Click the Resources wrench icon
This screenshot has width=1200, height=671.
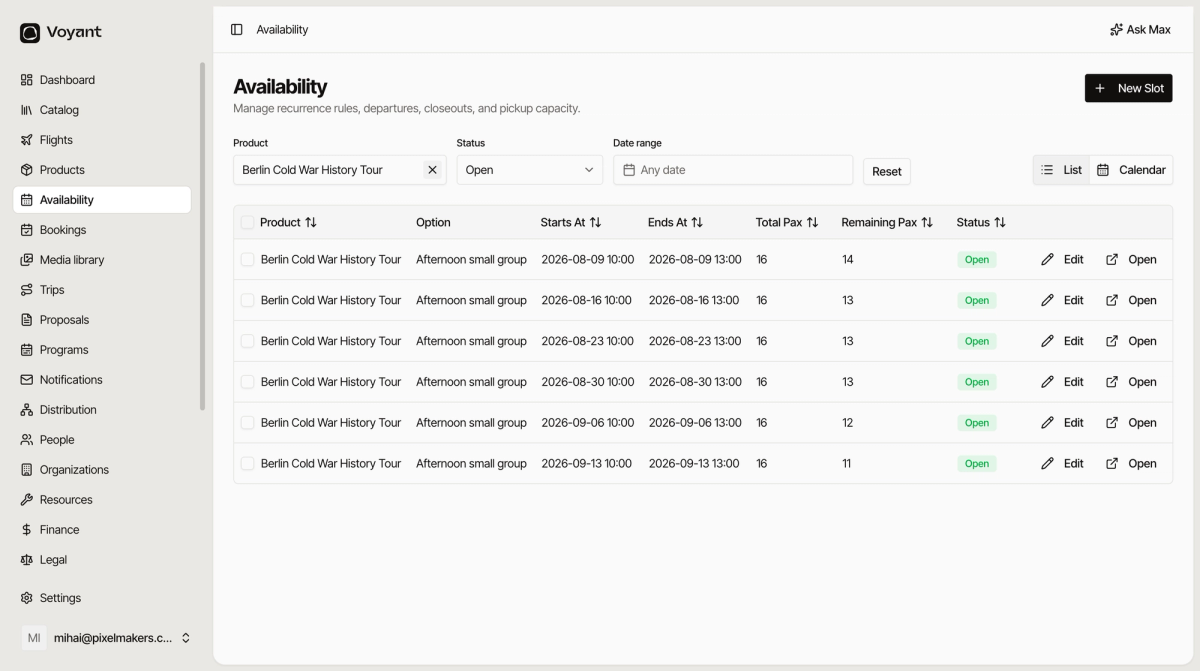coord(27,500)
